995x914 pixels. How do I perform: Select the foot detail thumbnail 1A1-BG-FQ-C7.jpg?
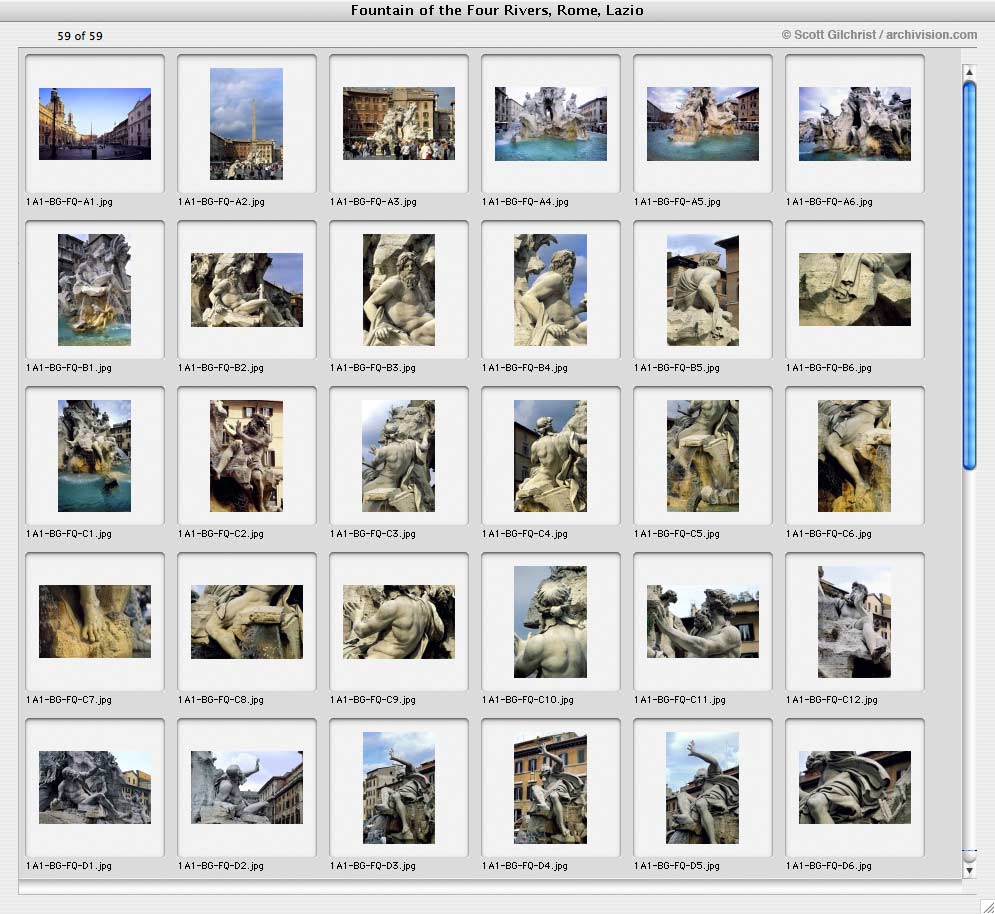pyautogui.click(x=95, y=621)
